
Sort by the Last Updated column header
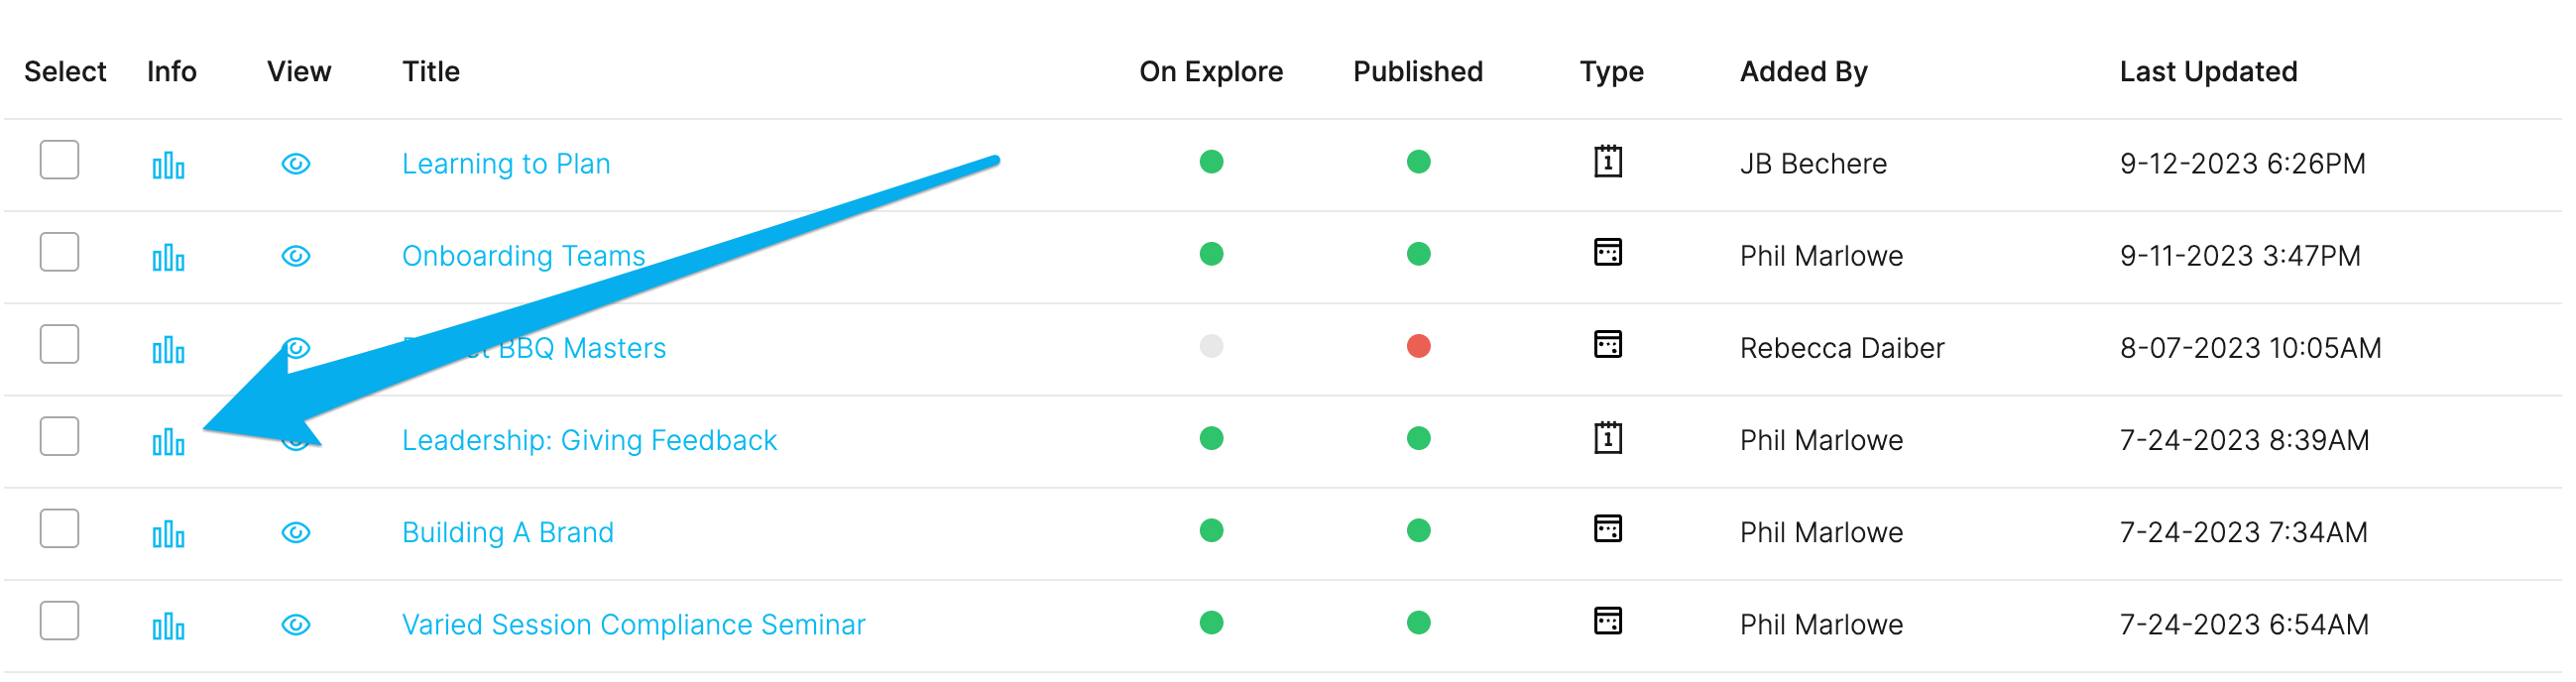point(2208,72)
